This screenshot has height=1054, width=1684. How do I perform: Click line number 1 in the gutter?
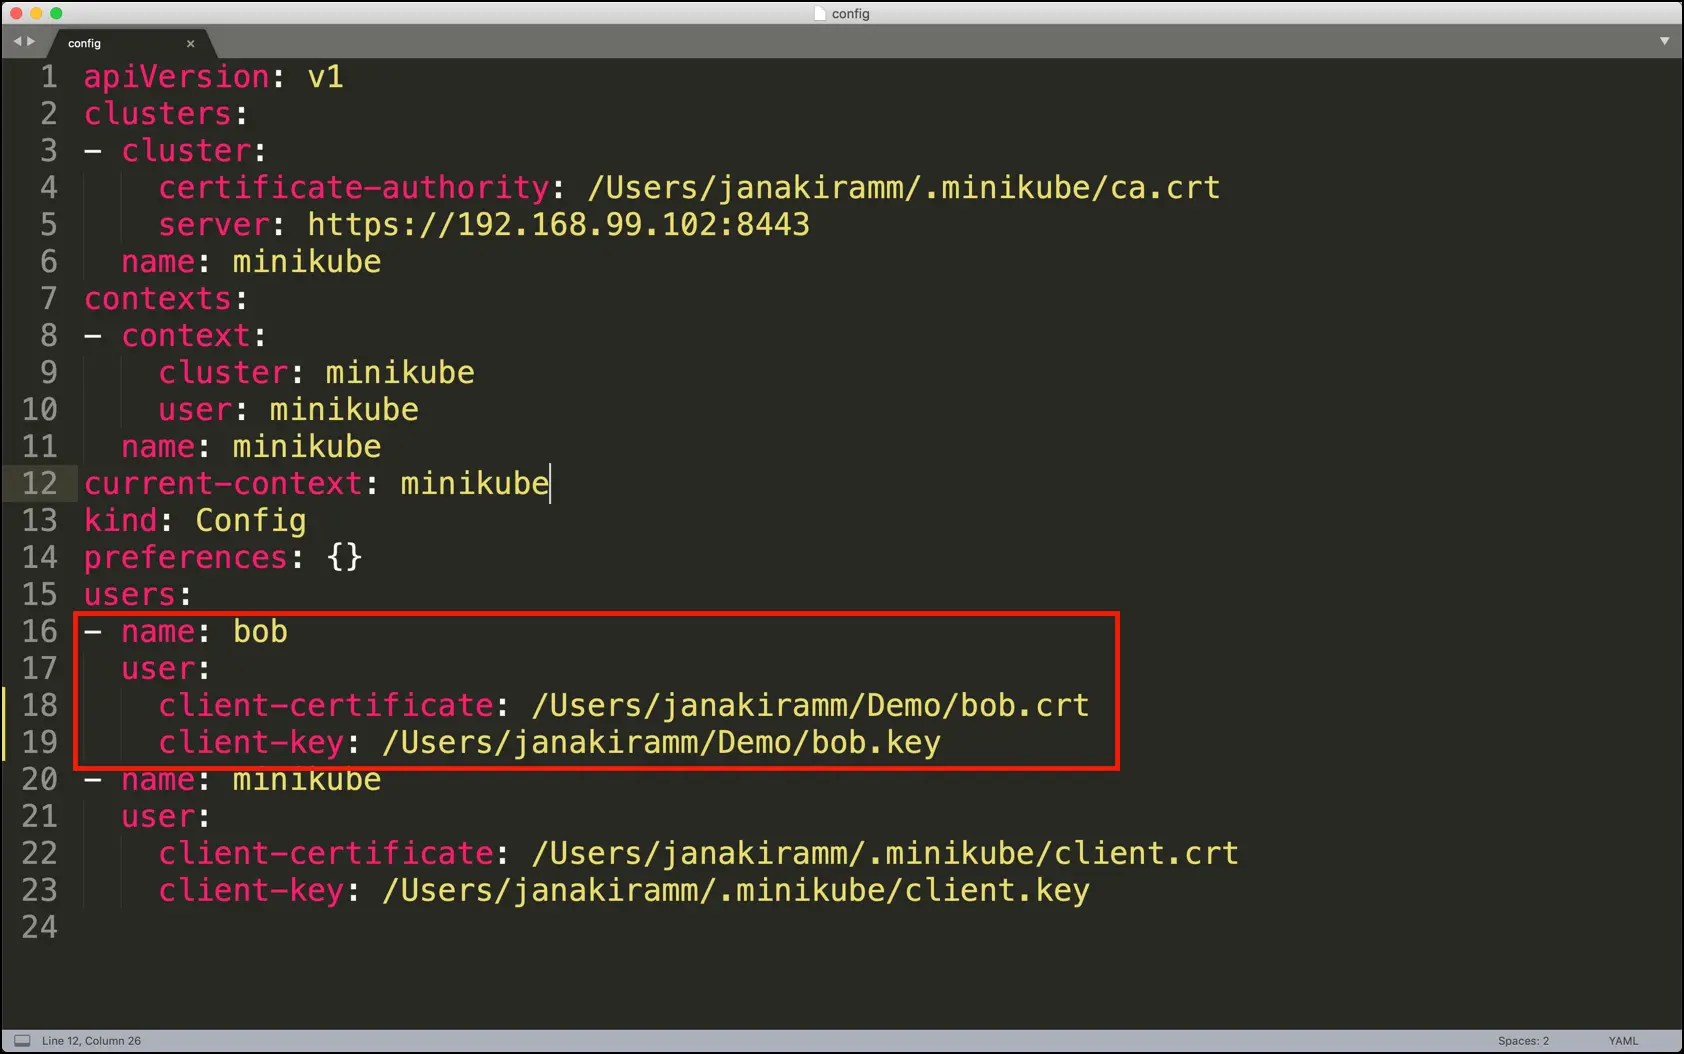[x=48, y=77]
